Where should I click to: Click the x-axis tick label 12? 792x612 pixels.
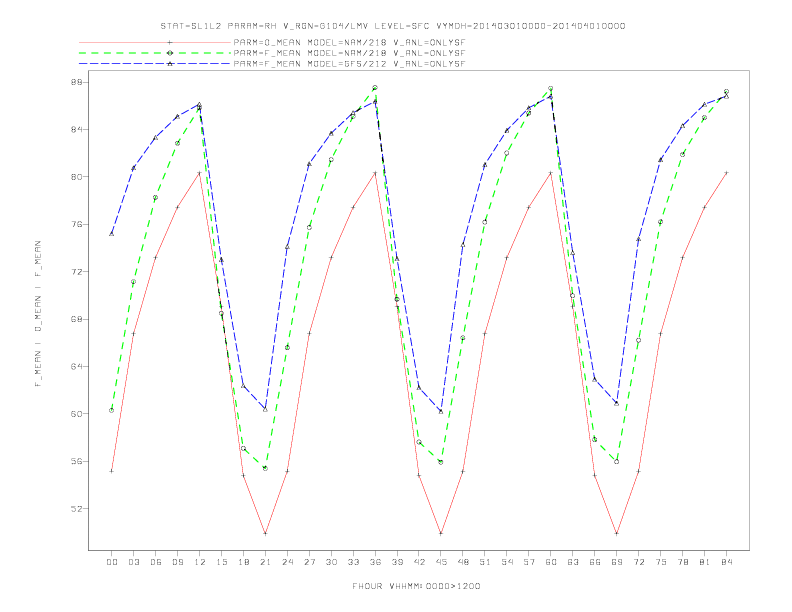pyautogui.click(x=200, y=562)
